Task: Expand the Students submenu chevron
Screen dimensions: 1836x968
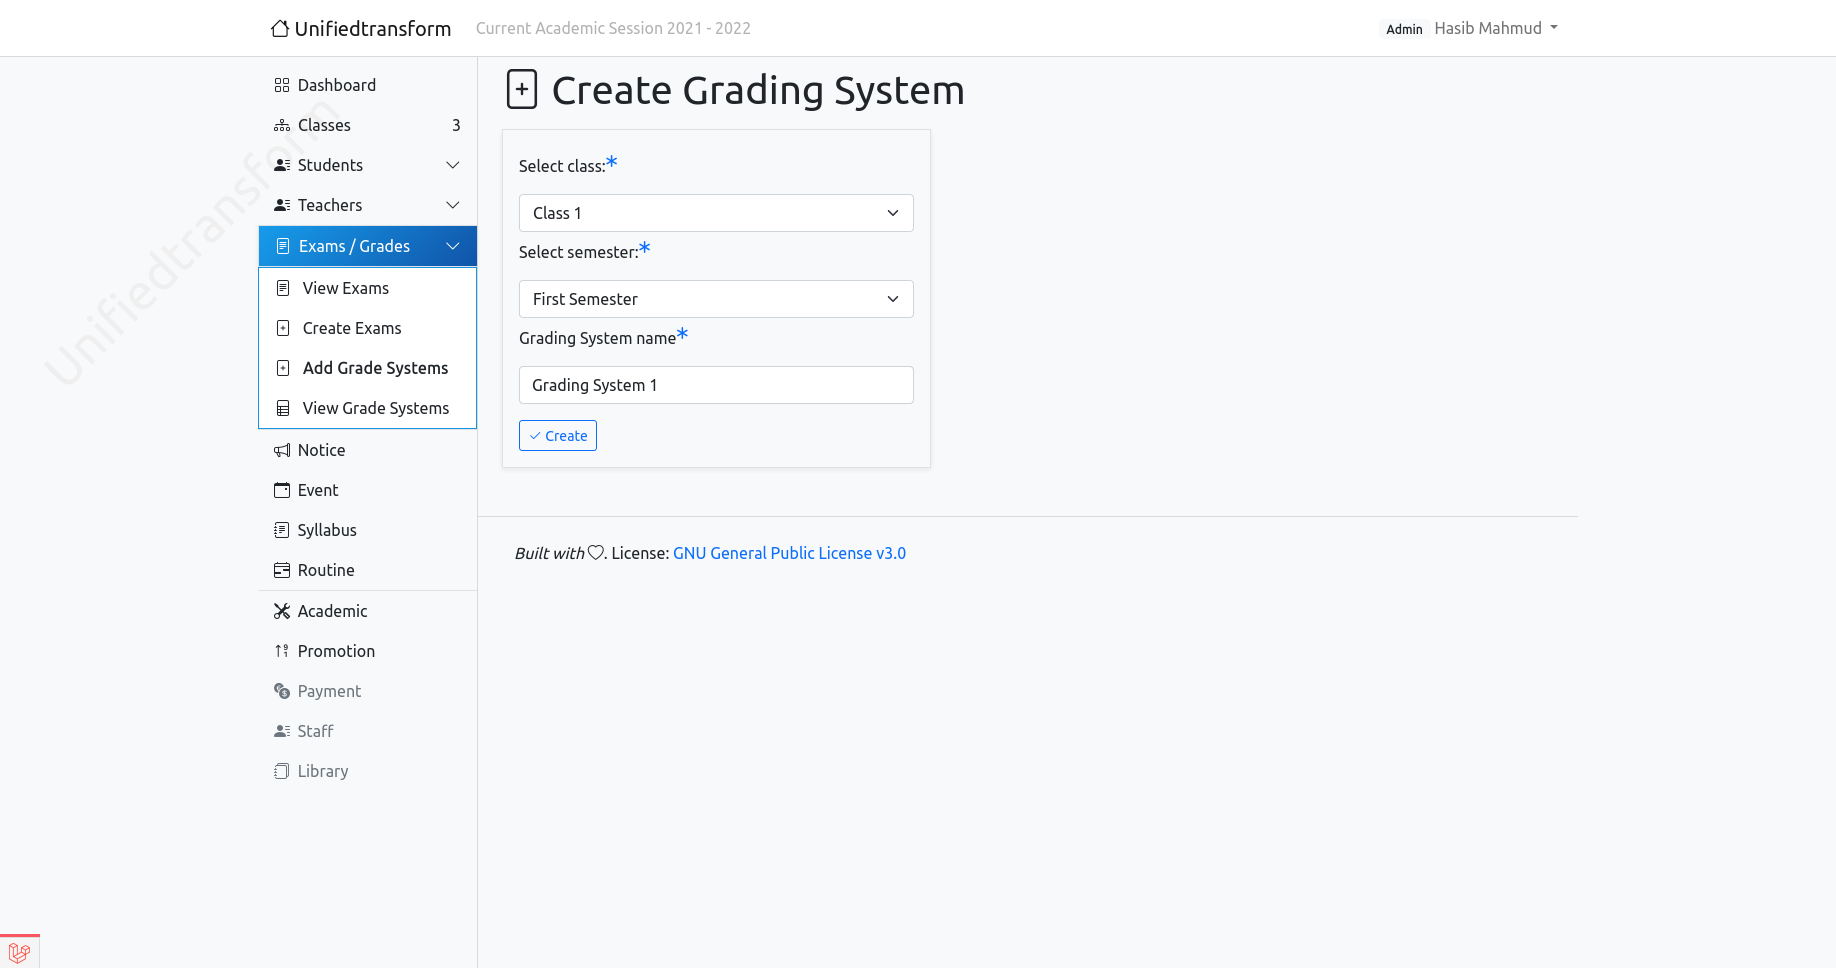Action: click(x=453, y=165)
